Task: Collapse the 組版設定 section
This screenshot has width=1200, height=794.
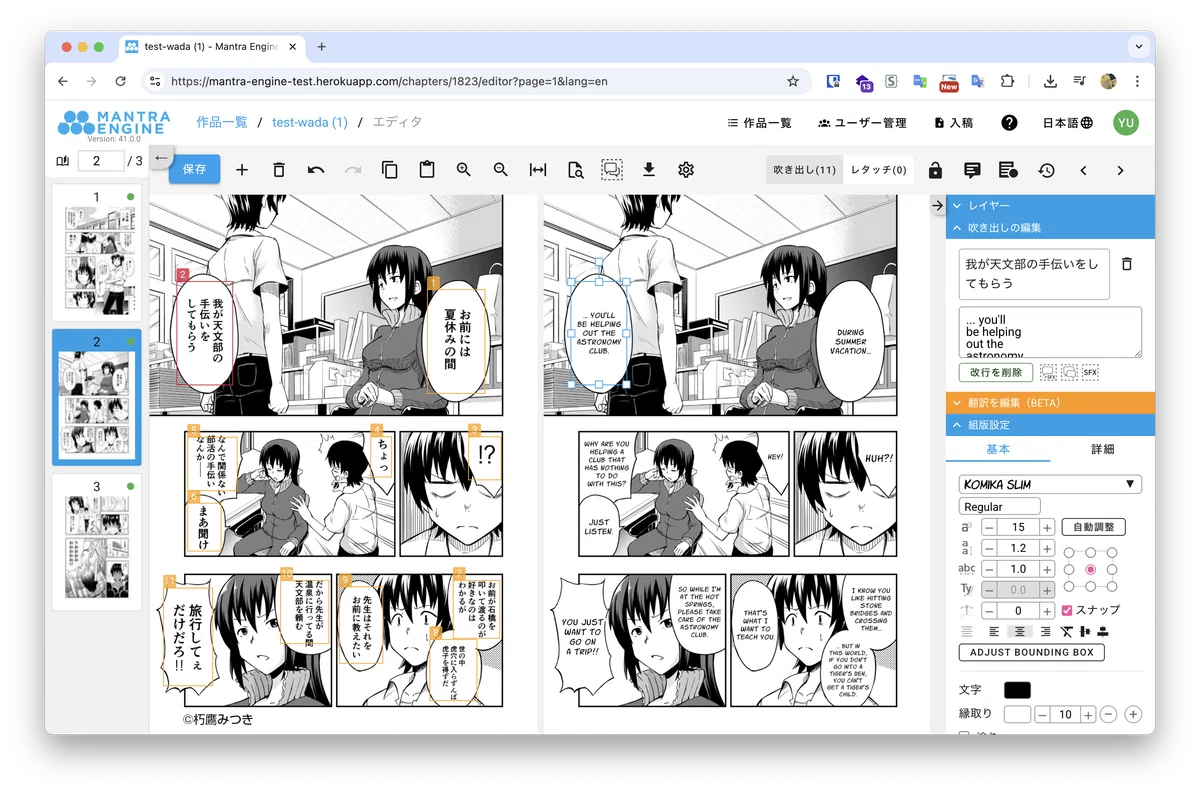Action: point(1050,425)
